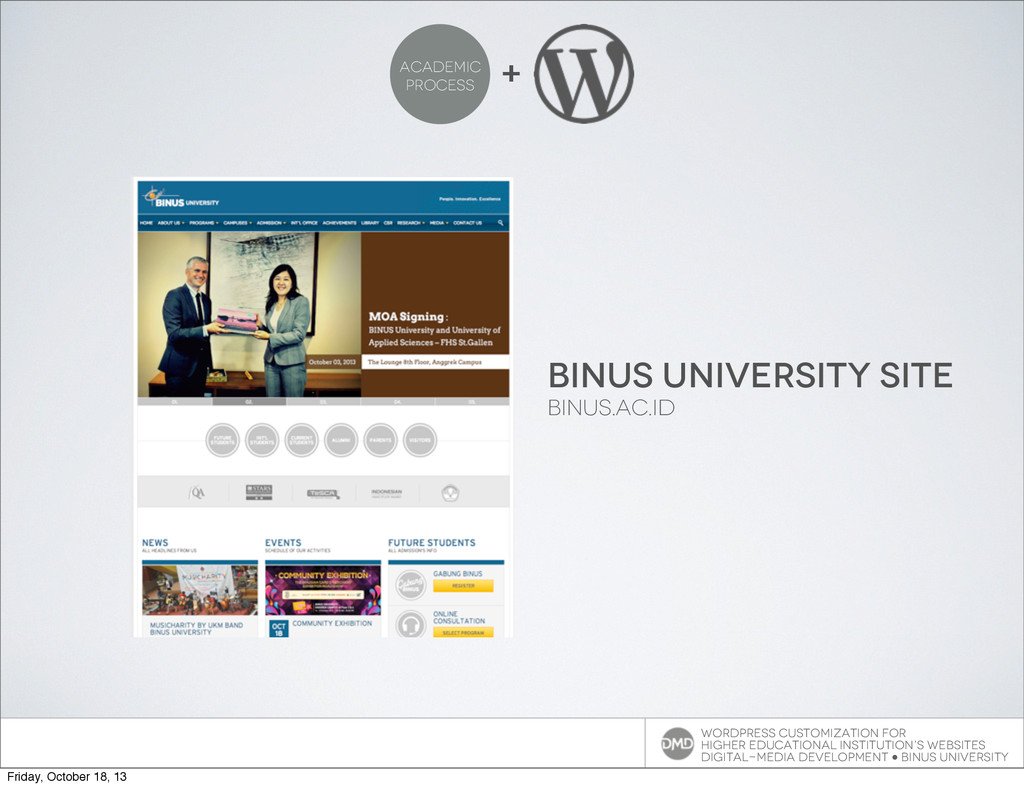Viewport: 1024px width, 788px height.
Task: Click the OCT 18 date badge
Action: click(279, 629)
